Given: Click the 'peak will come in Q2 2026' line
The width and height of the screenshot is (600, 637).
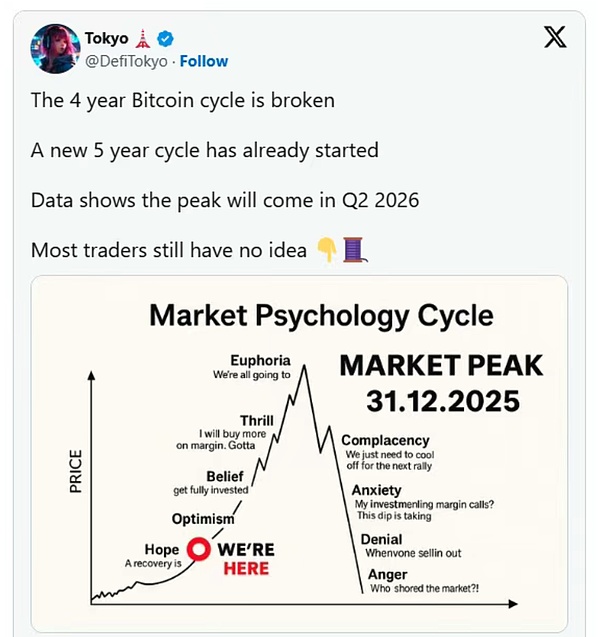Looking at the screenshot, I should (x=224, y=200).
